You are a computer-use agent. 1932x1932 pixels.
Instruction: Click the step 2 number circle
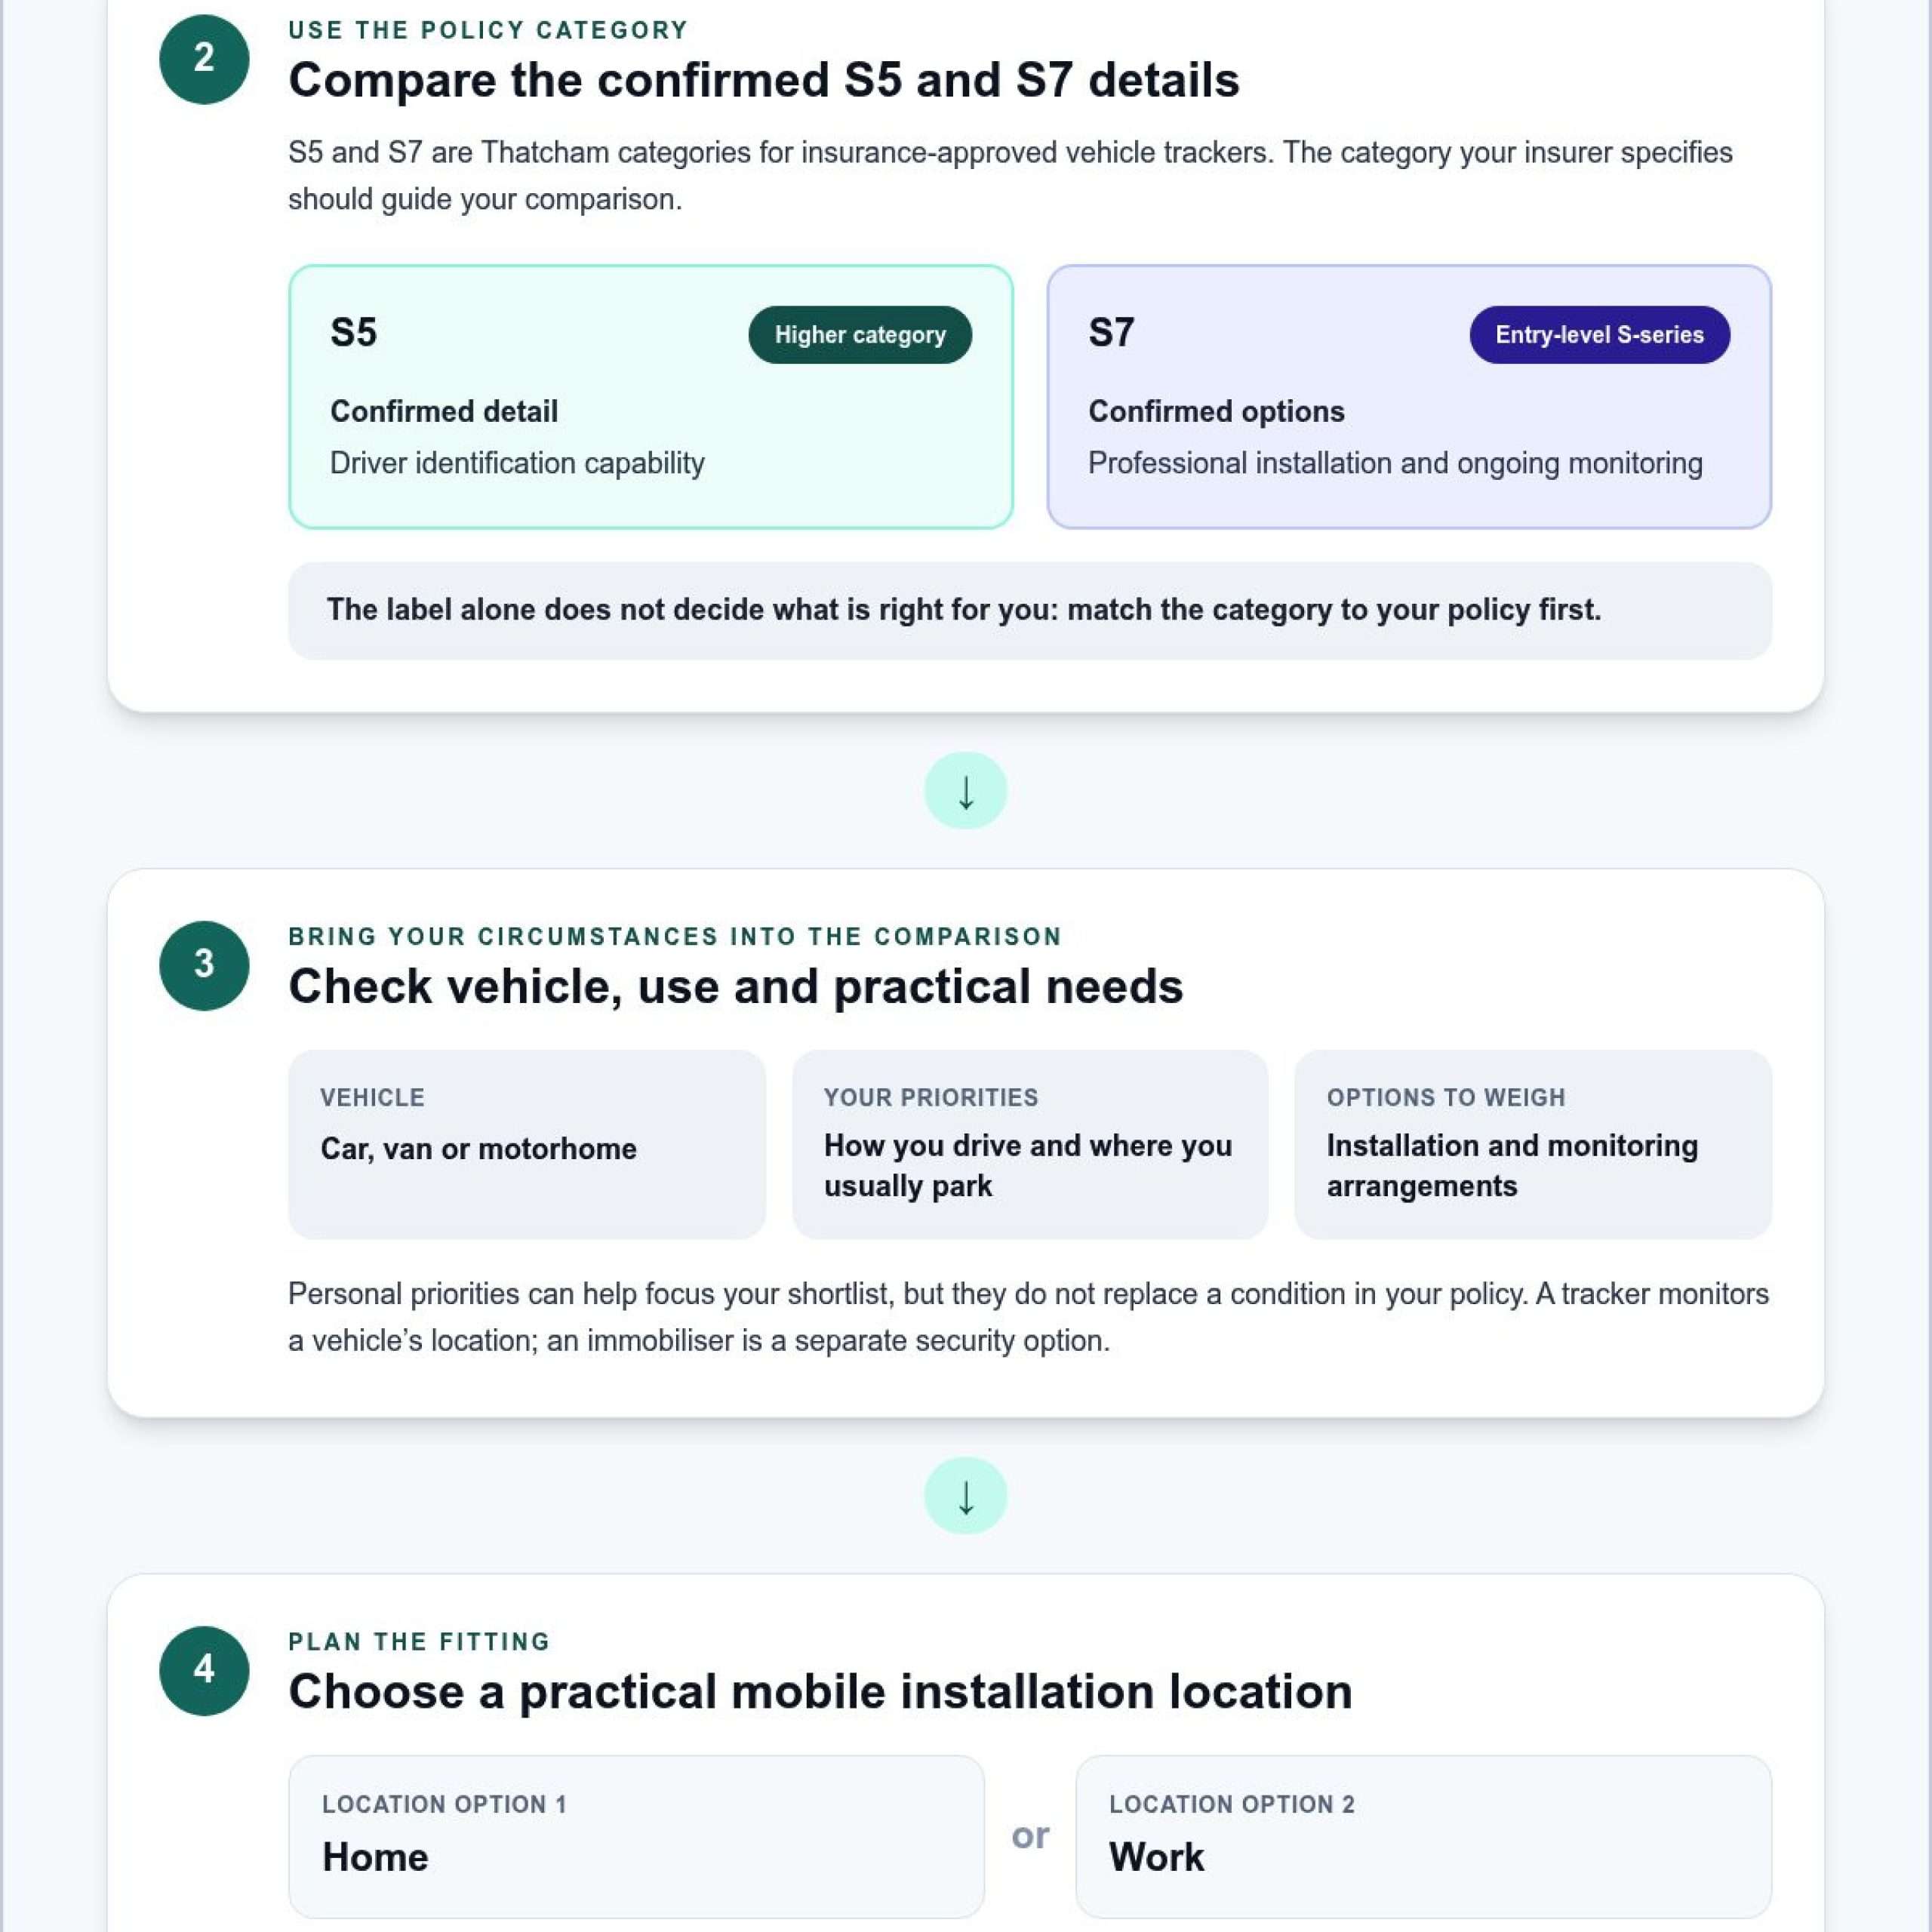pos(204,59)
